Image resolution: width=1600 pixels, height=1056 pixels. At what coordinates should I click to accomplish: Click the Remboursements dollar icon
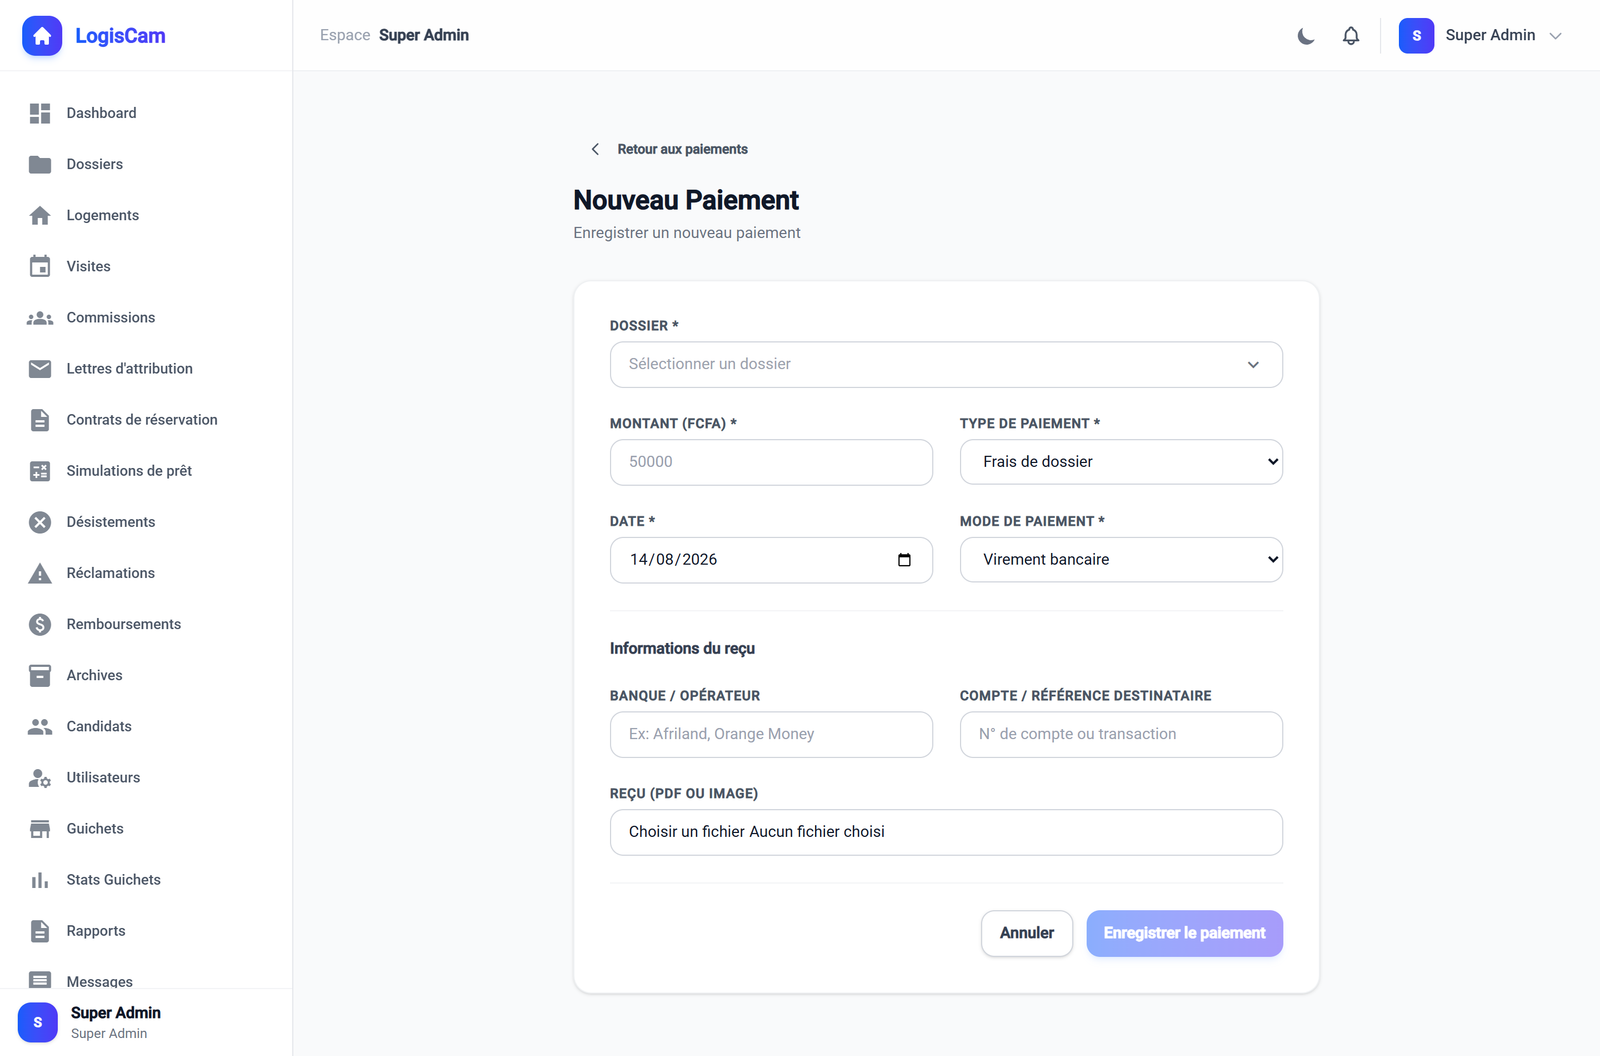point(40,624)
